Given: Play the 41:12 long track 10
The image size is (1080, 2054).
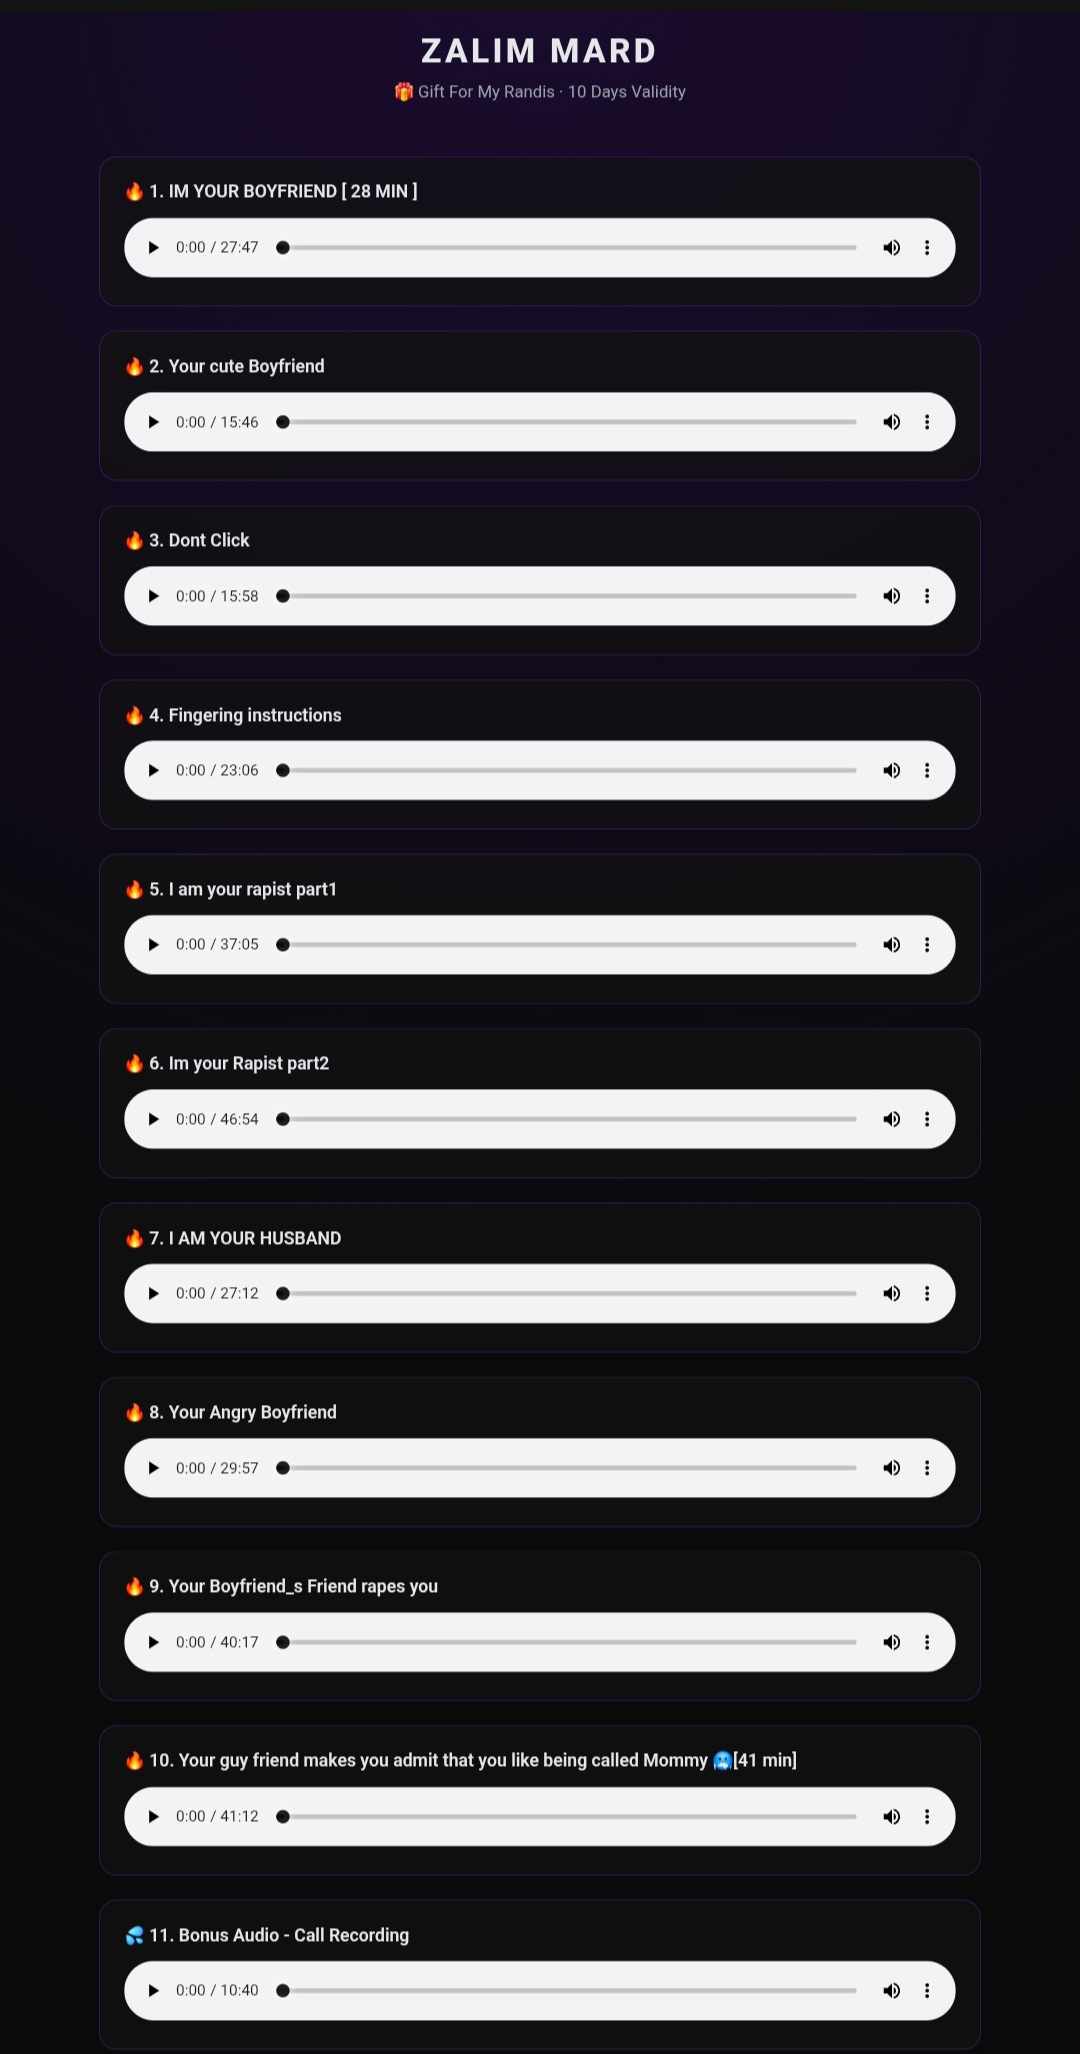Looking at the screenshot, I should click(153, 1817).
